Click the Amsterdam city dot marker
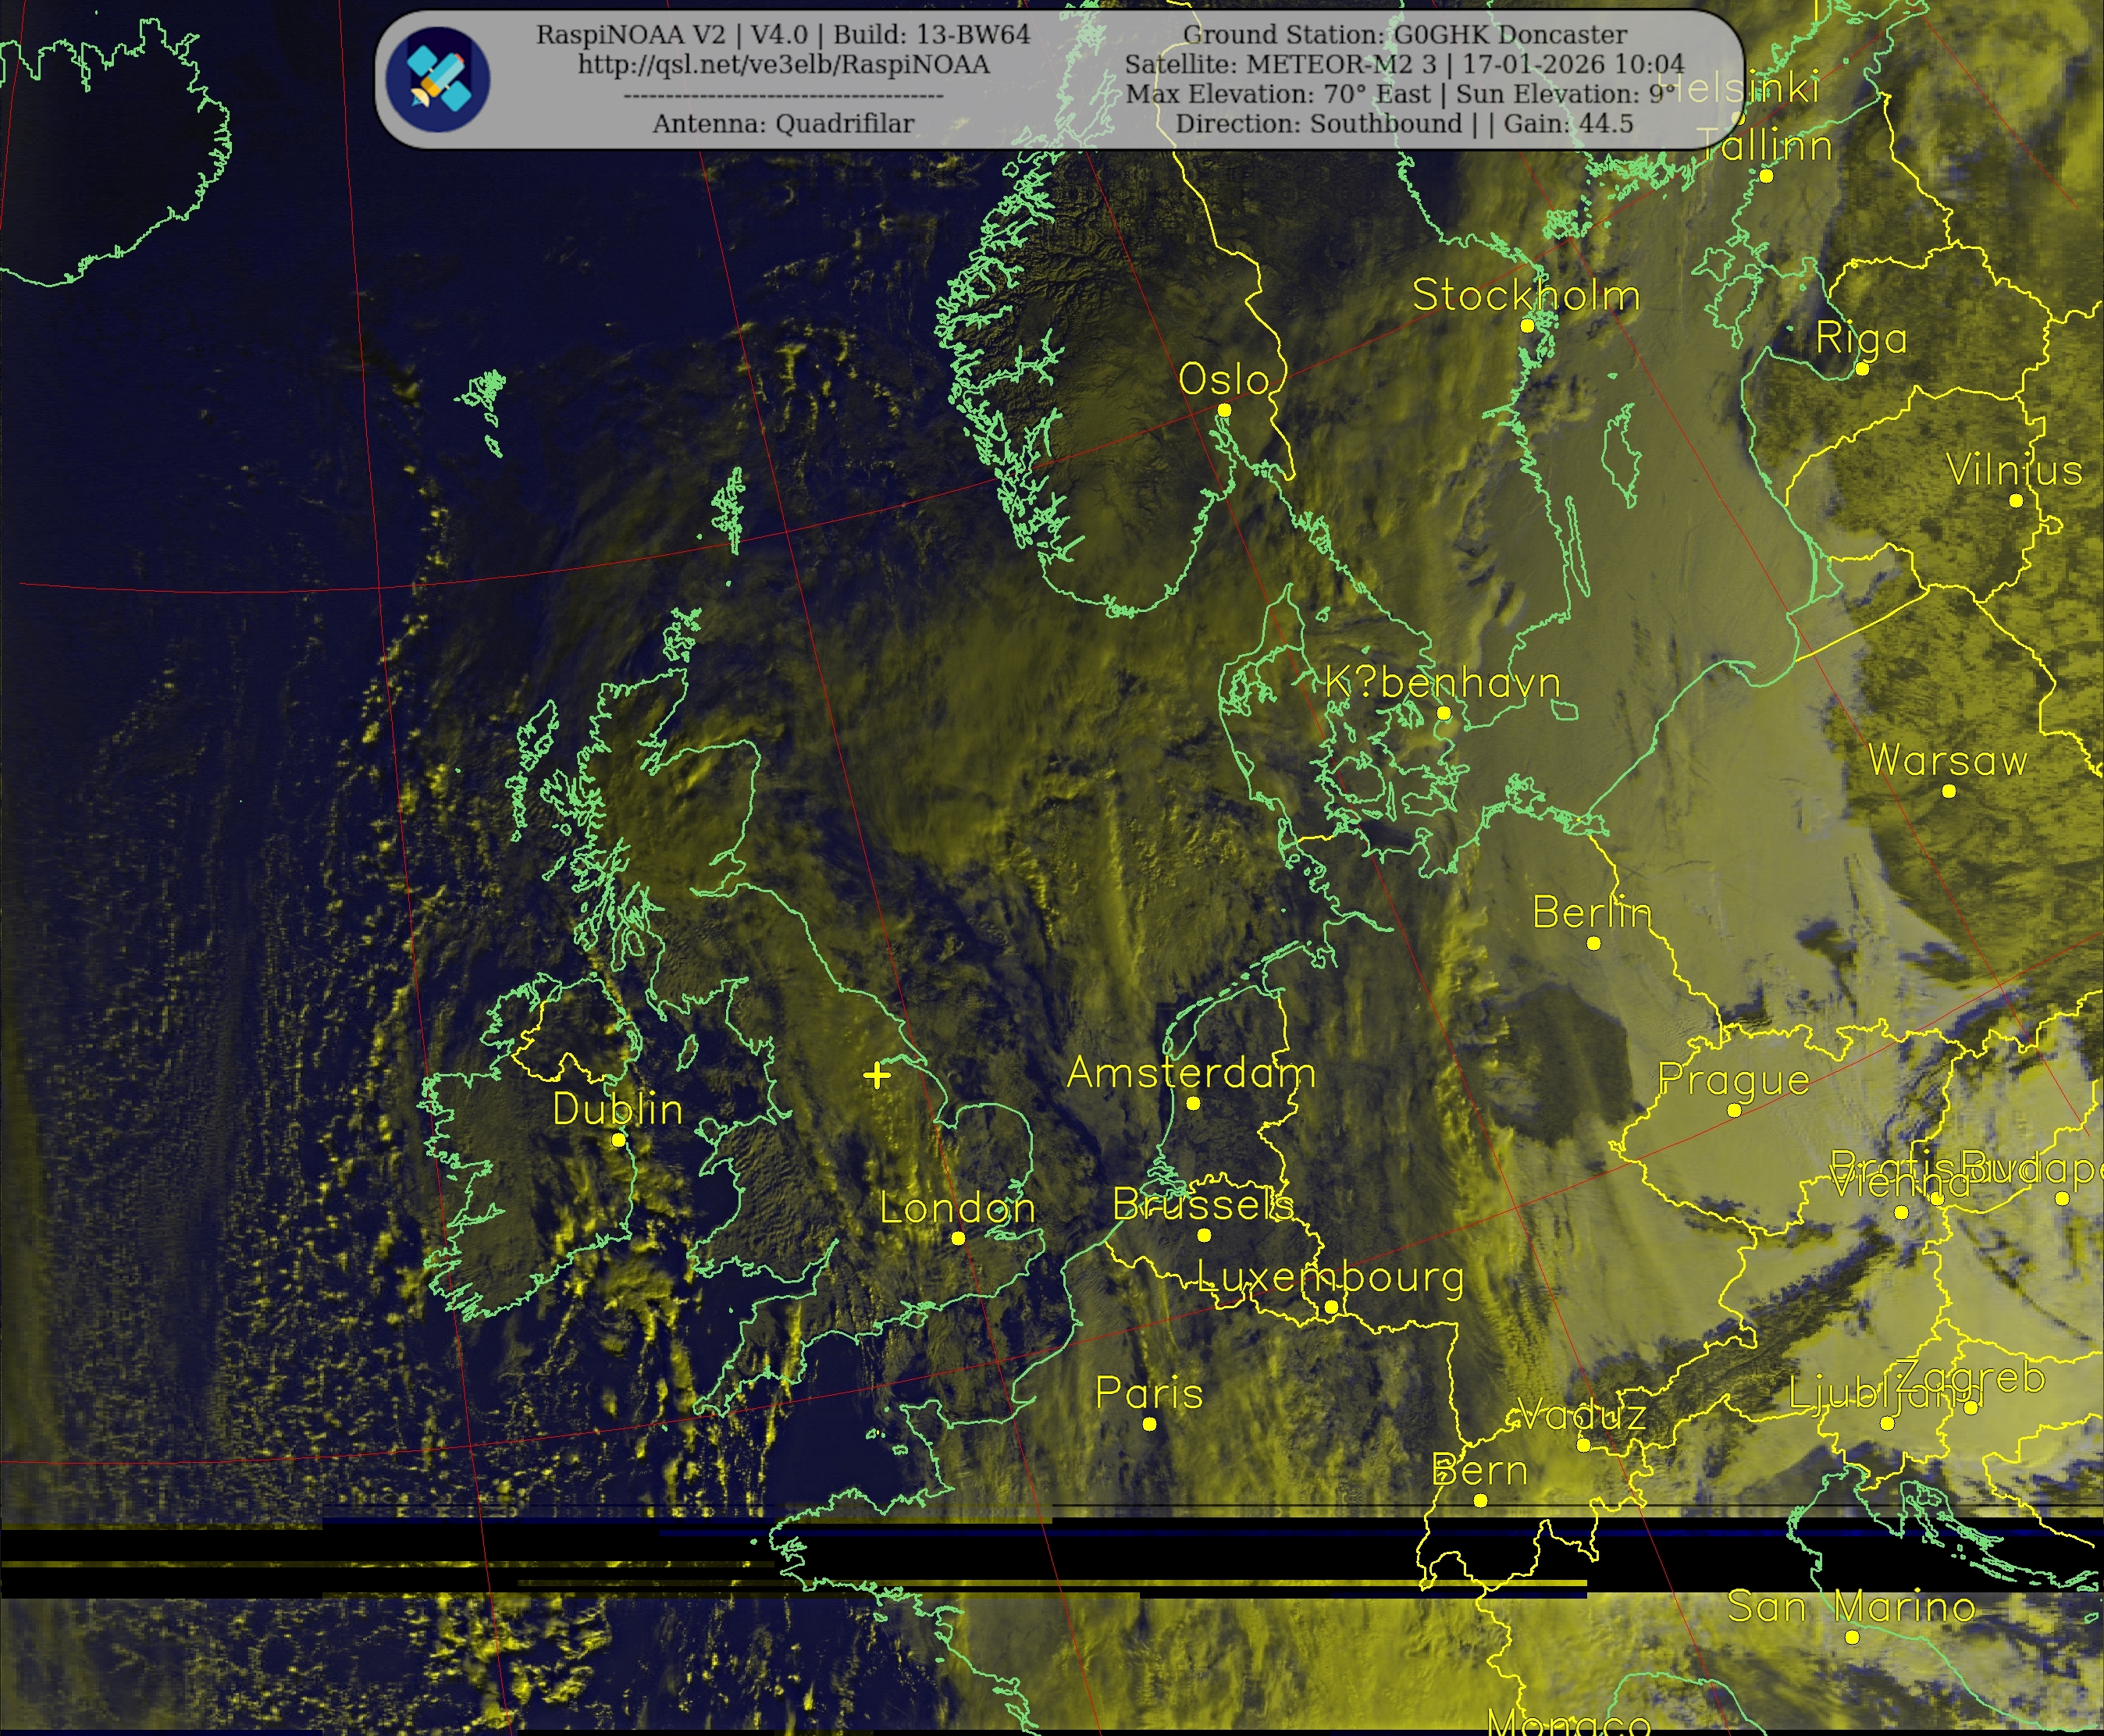This screenshot has width=2104, height=1736. [x=1193, y=1103]
